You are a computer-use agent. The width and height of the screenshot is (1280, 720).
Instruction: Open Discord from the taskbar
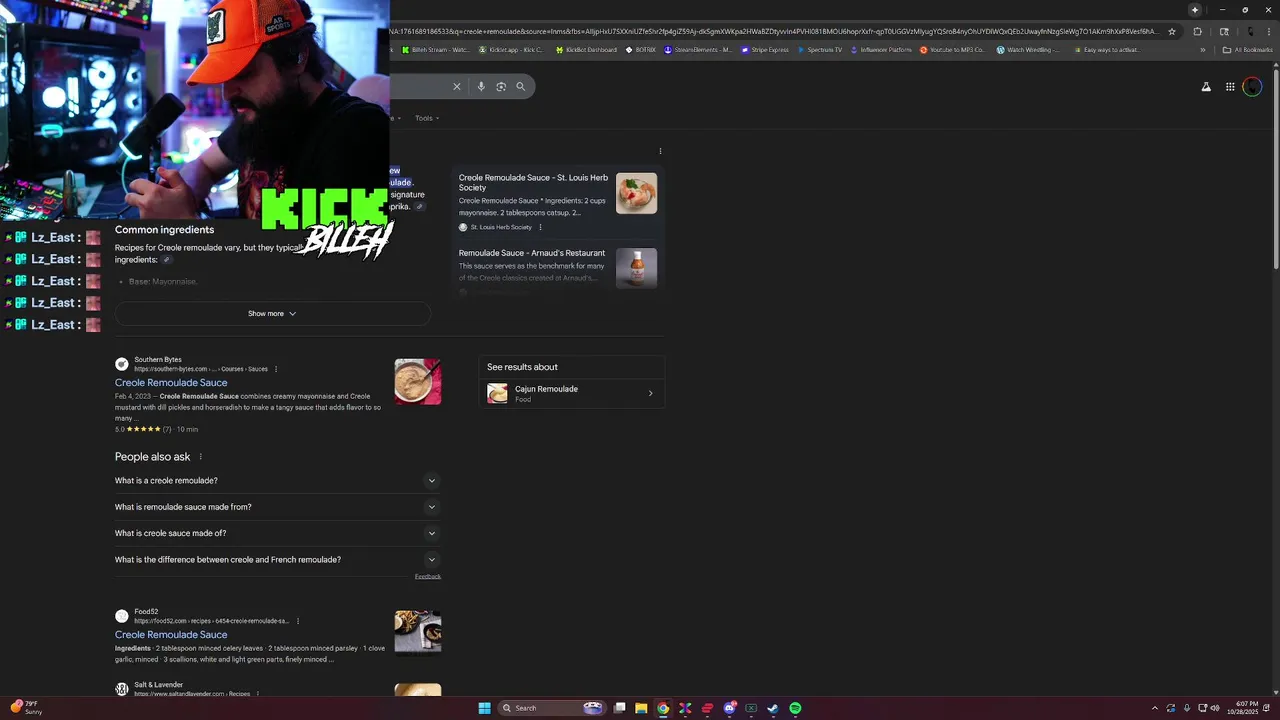pyautogui.click(x=729, y=708)
